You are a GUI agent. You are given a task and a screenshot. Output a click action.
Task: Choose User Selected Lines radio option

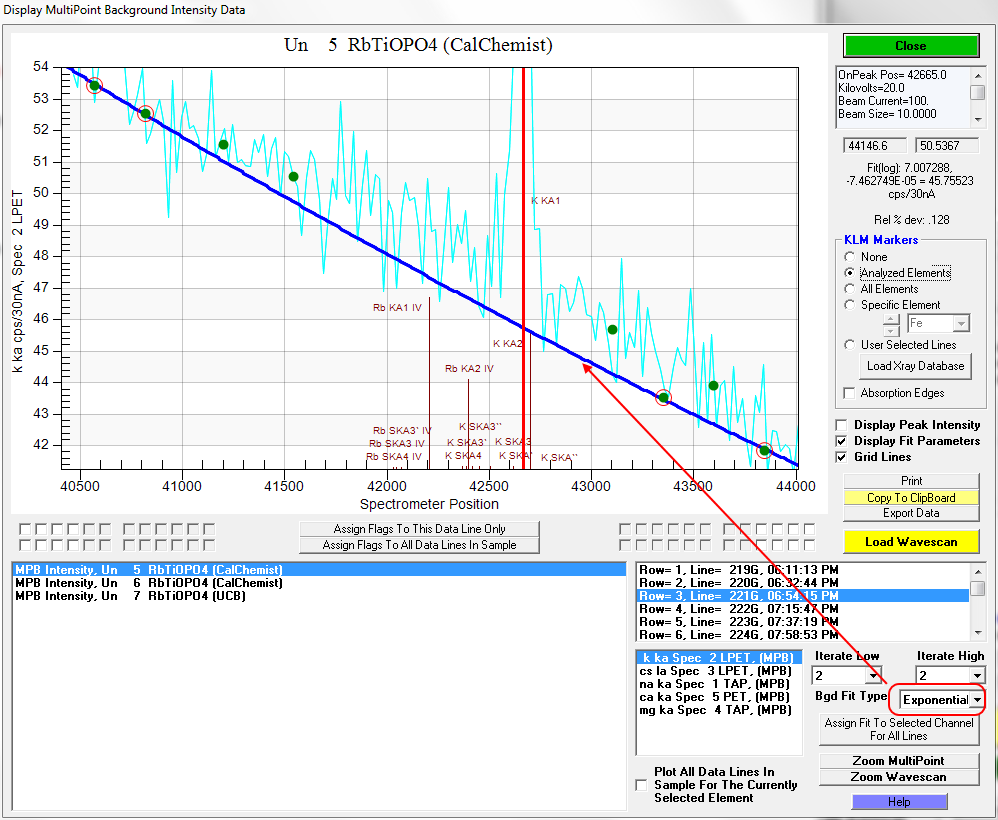coord(850,345)
